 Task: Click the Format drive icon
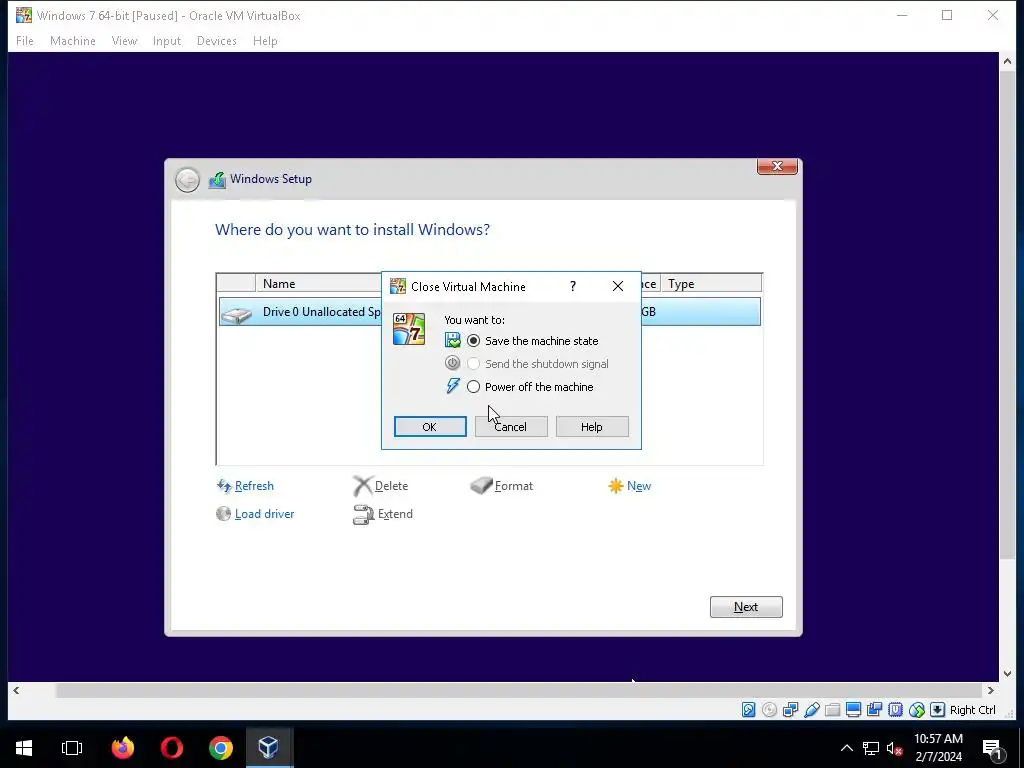(481, 485)
